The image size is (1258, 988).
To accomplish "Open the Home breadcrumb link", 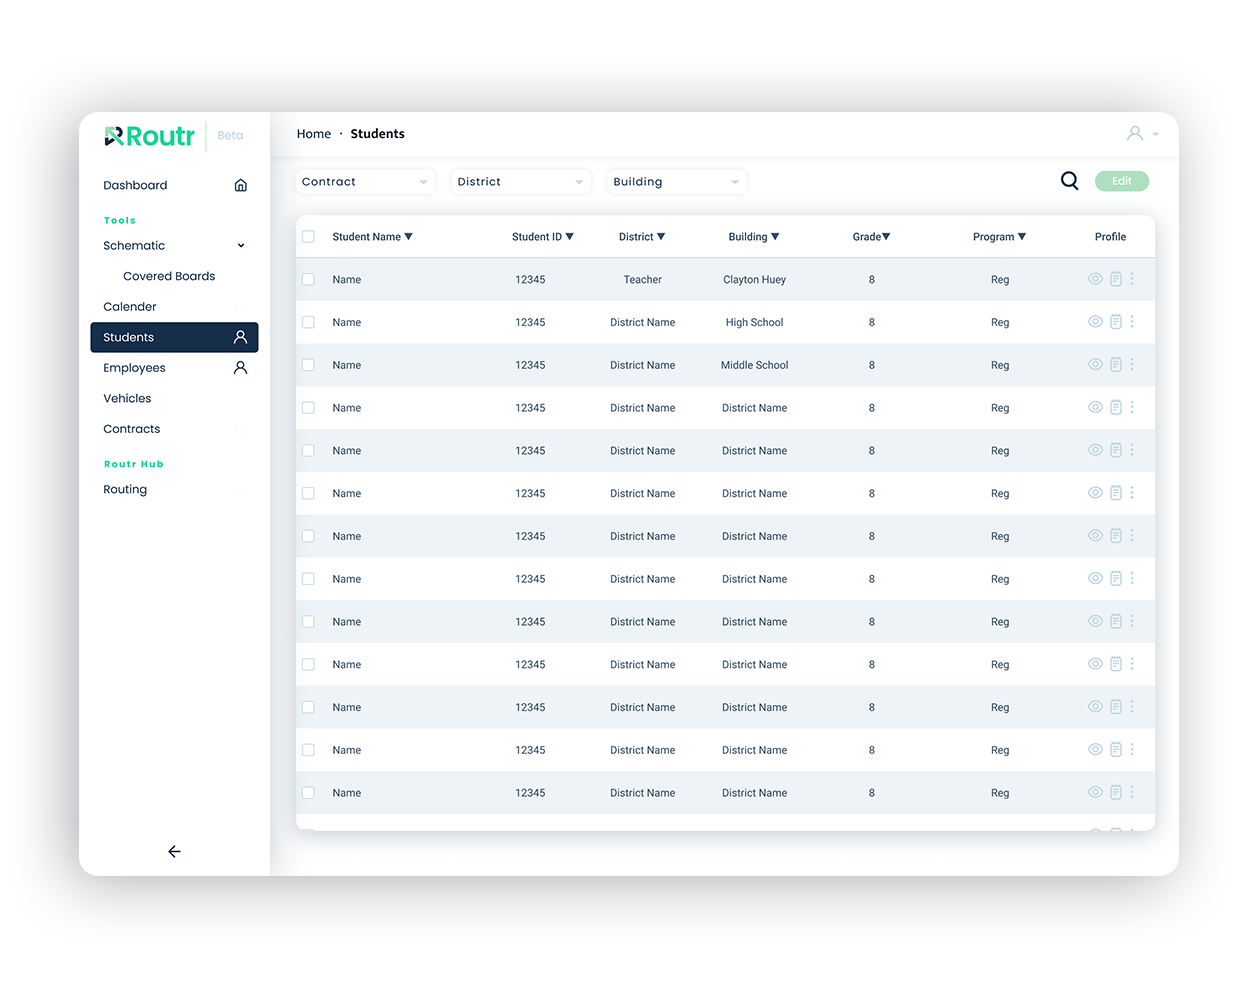I will (314, 133).
